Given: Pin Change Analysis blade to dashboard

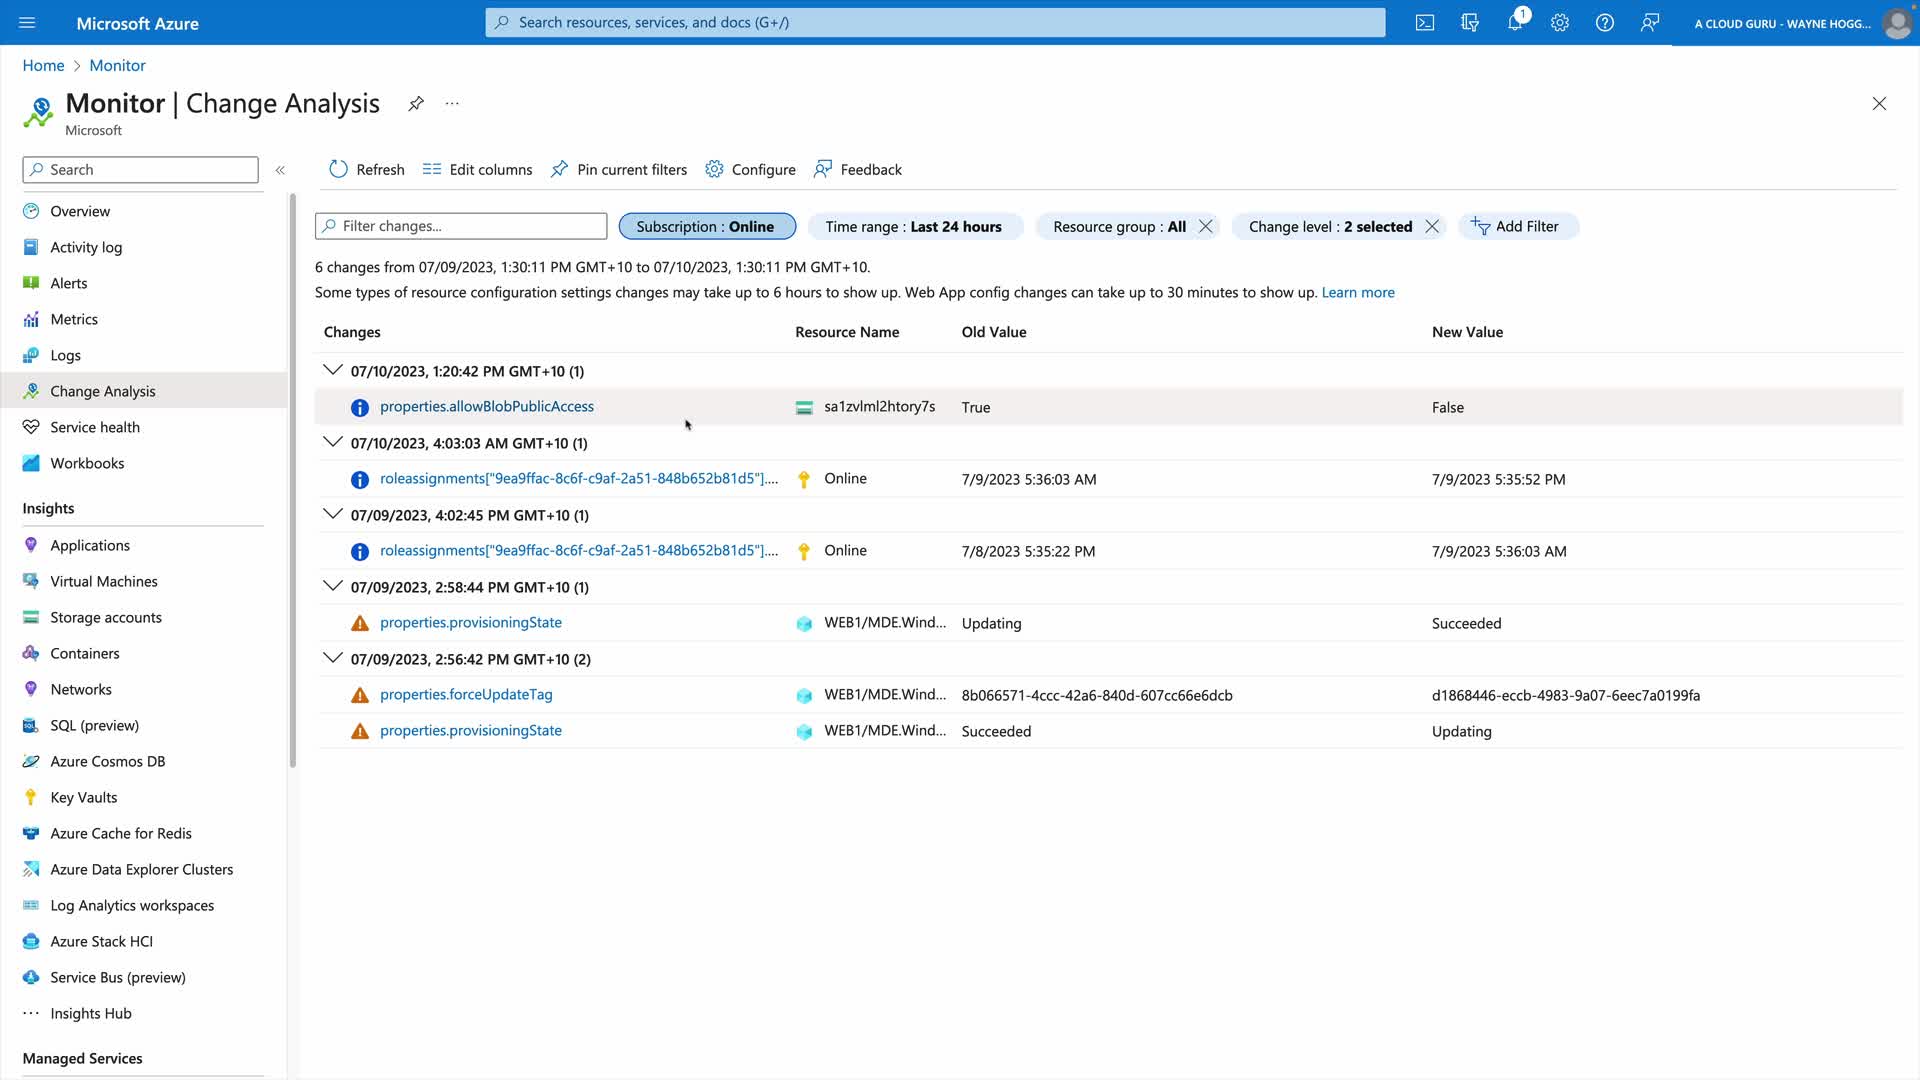Looking at the screenshot, I should coord(416,104).
